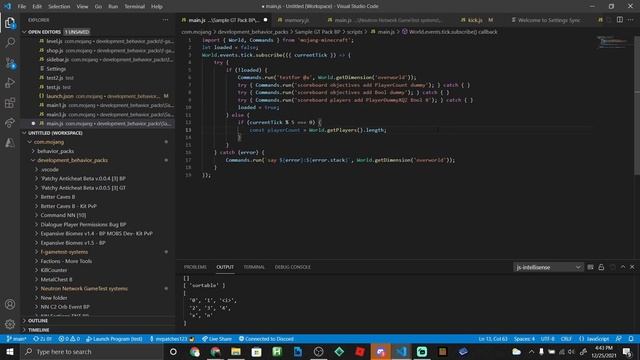Switch to the Output panel tab
The image size is (640, 360).
pyautogui.click(x=225, y=267)
